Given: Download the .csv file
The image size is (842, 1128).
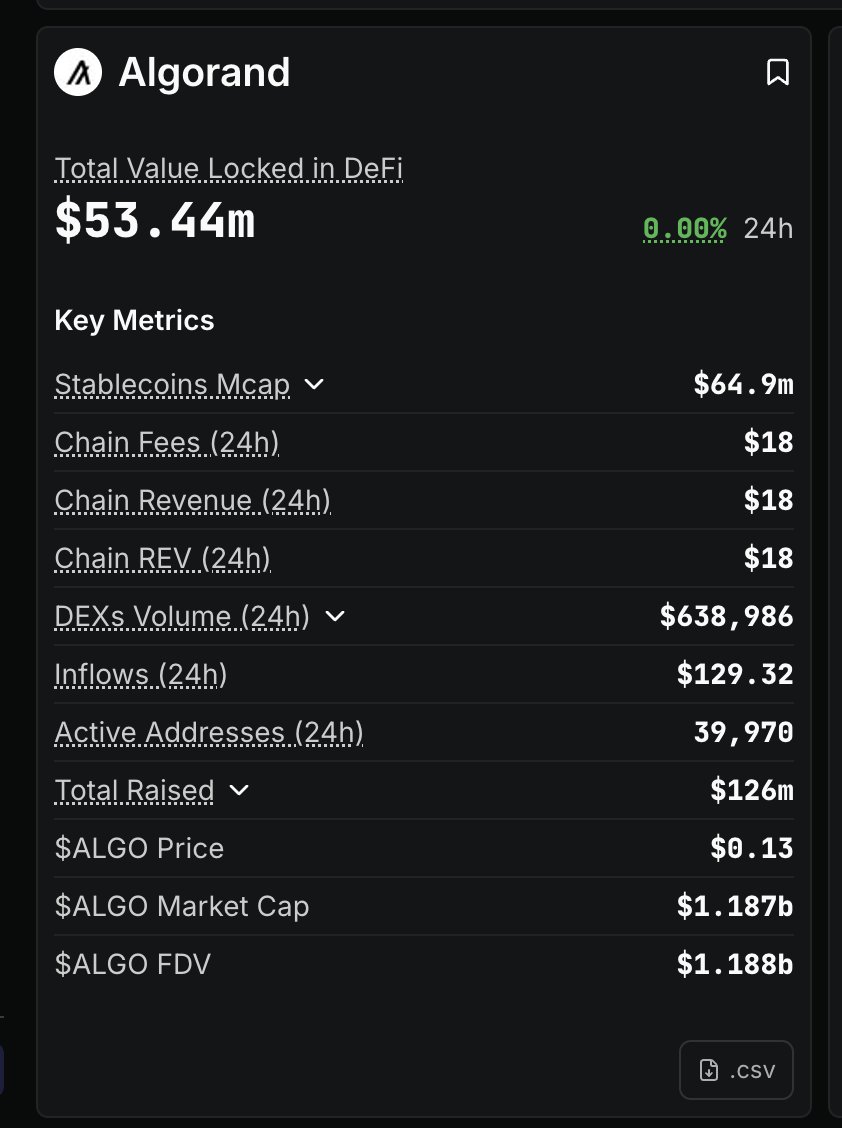Looking at the screenshot, I should click(736, 1070).
